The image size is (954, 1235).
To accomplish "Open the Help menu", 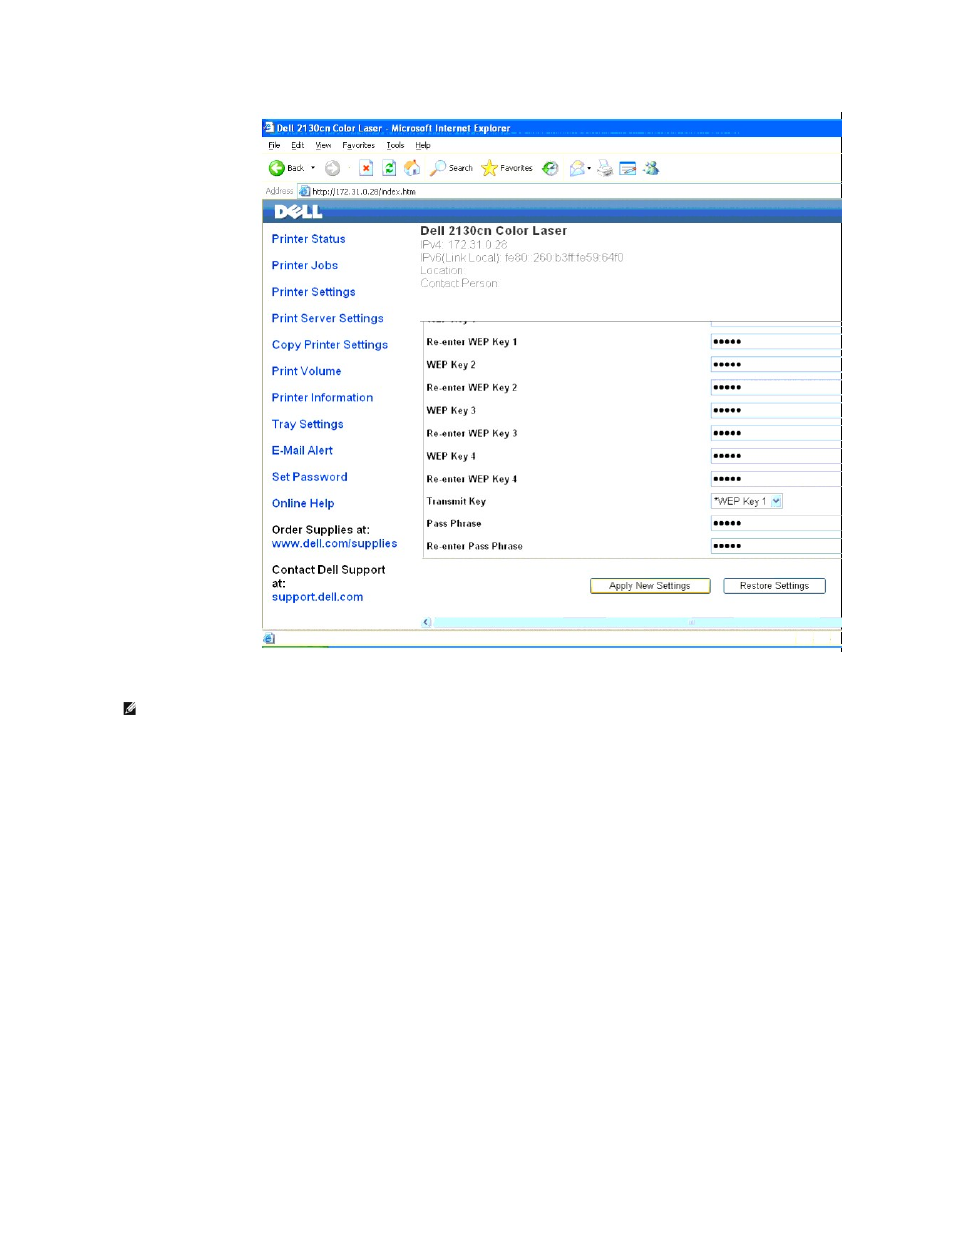I will [x=423, y=145].
